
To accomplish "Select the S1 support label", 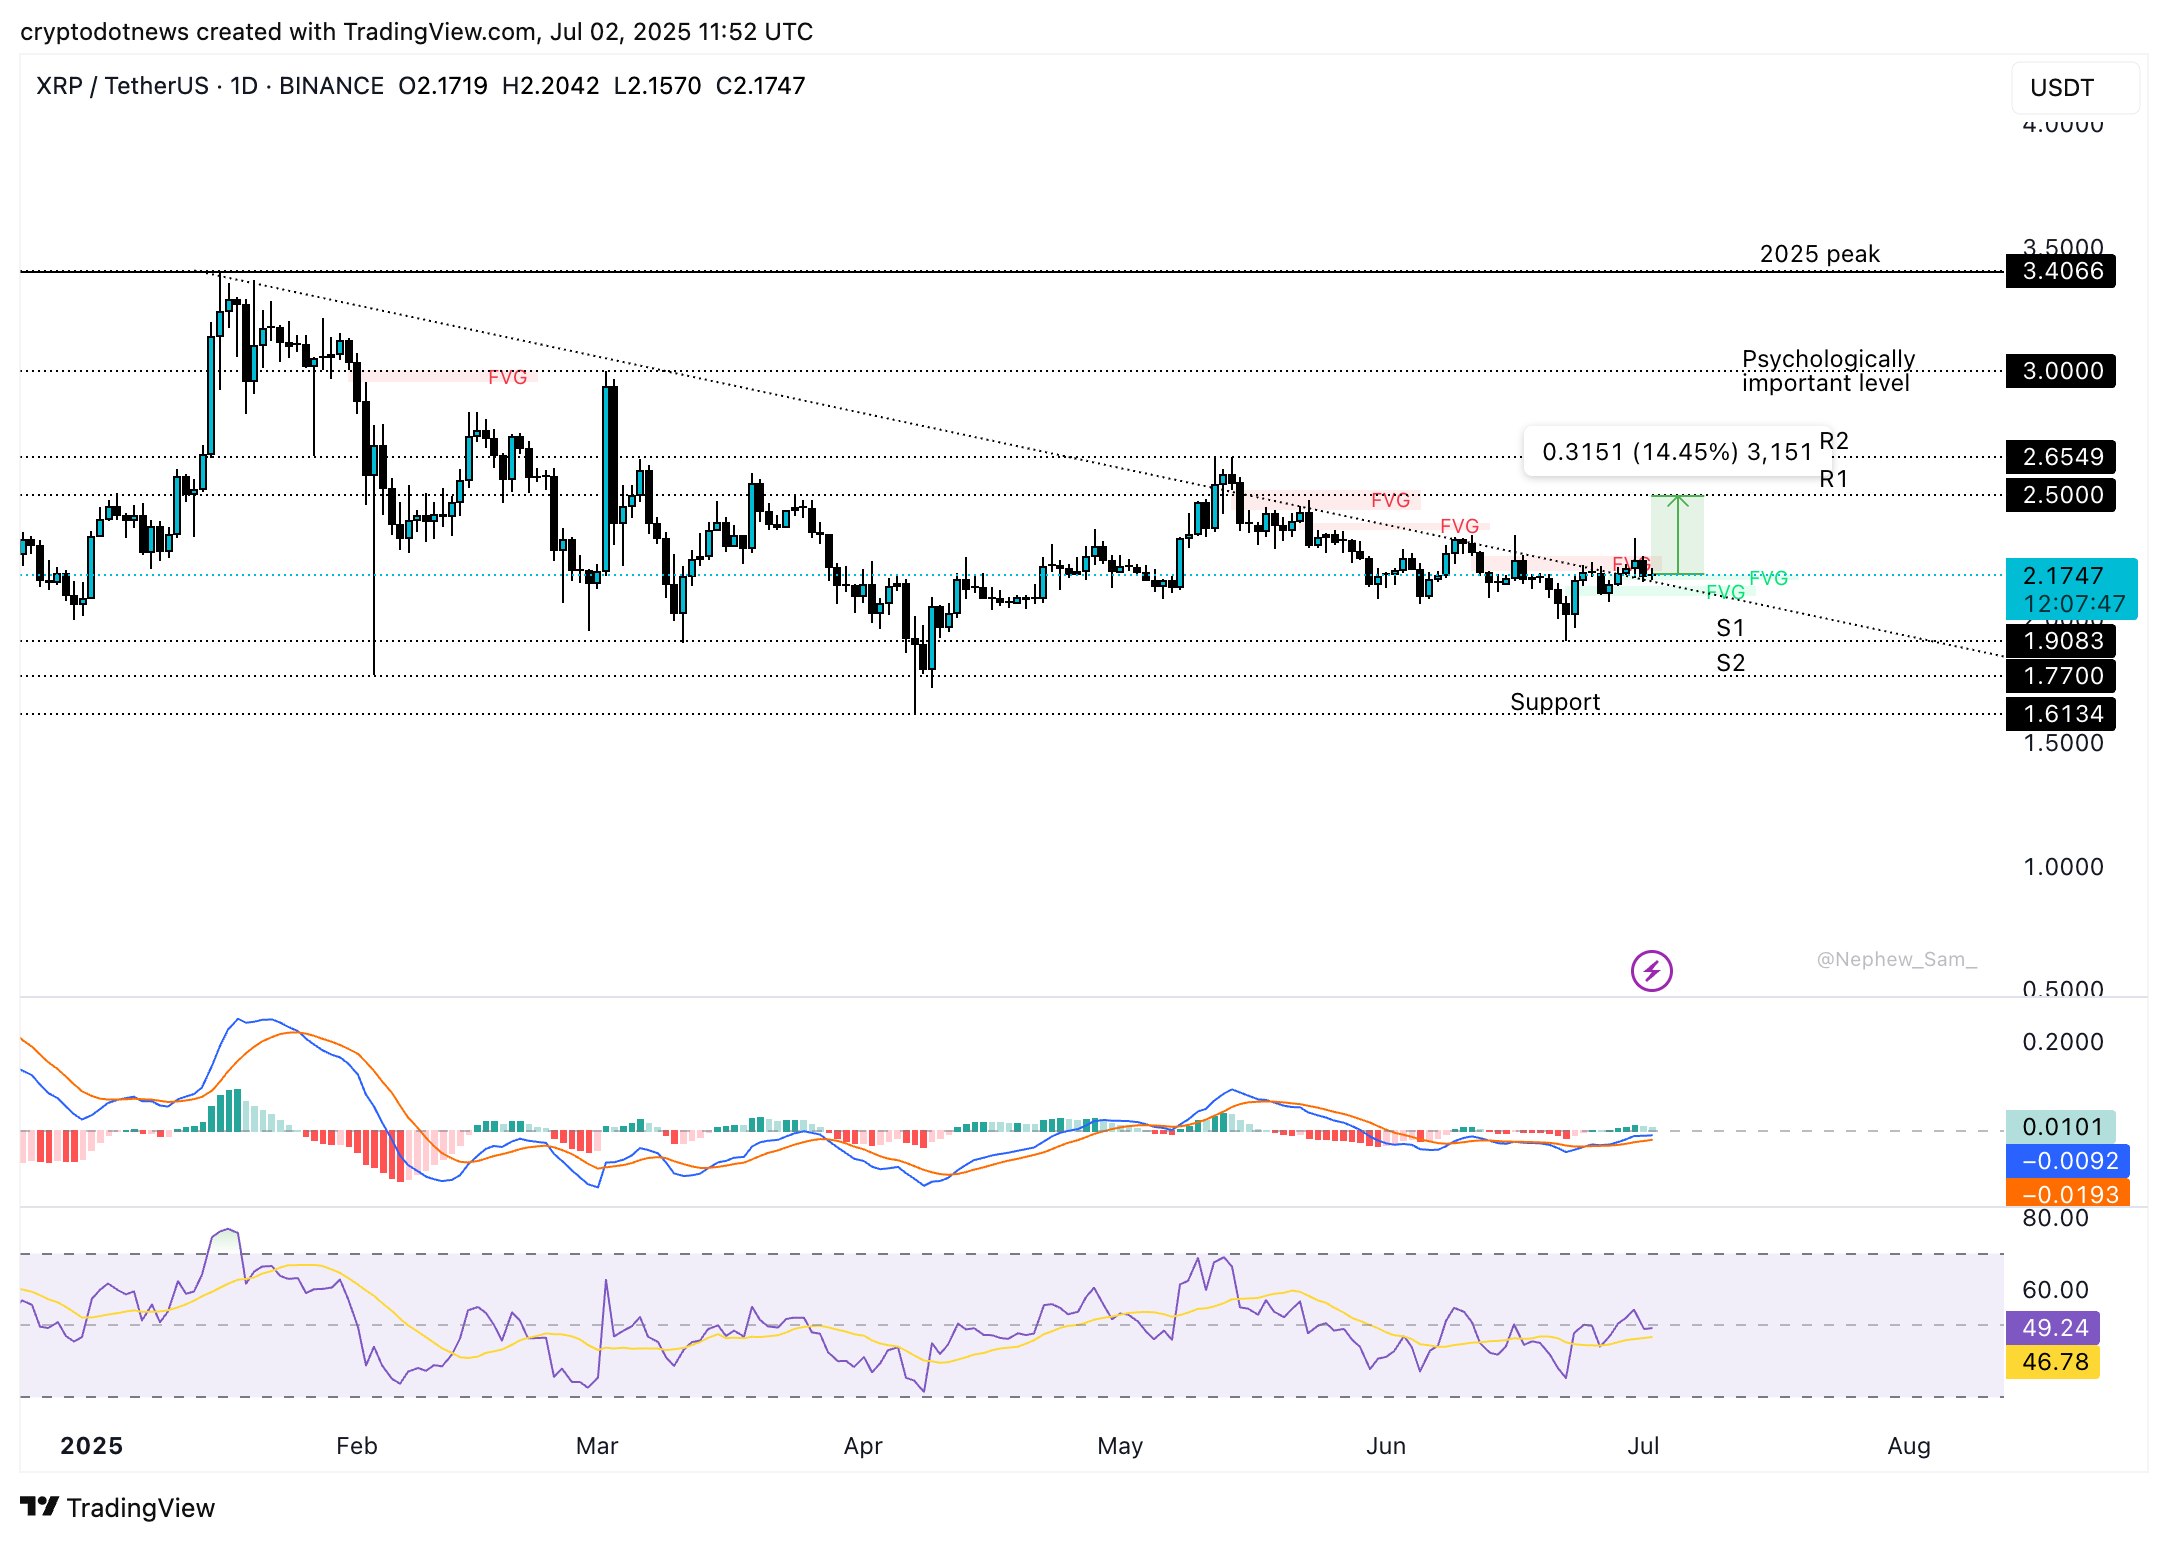I will click(x=1730, y=628).
